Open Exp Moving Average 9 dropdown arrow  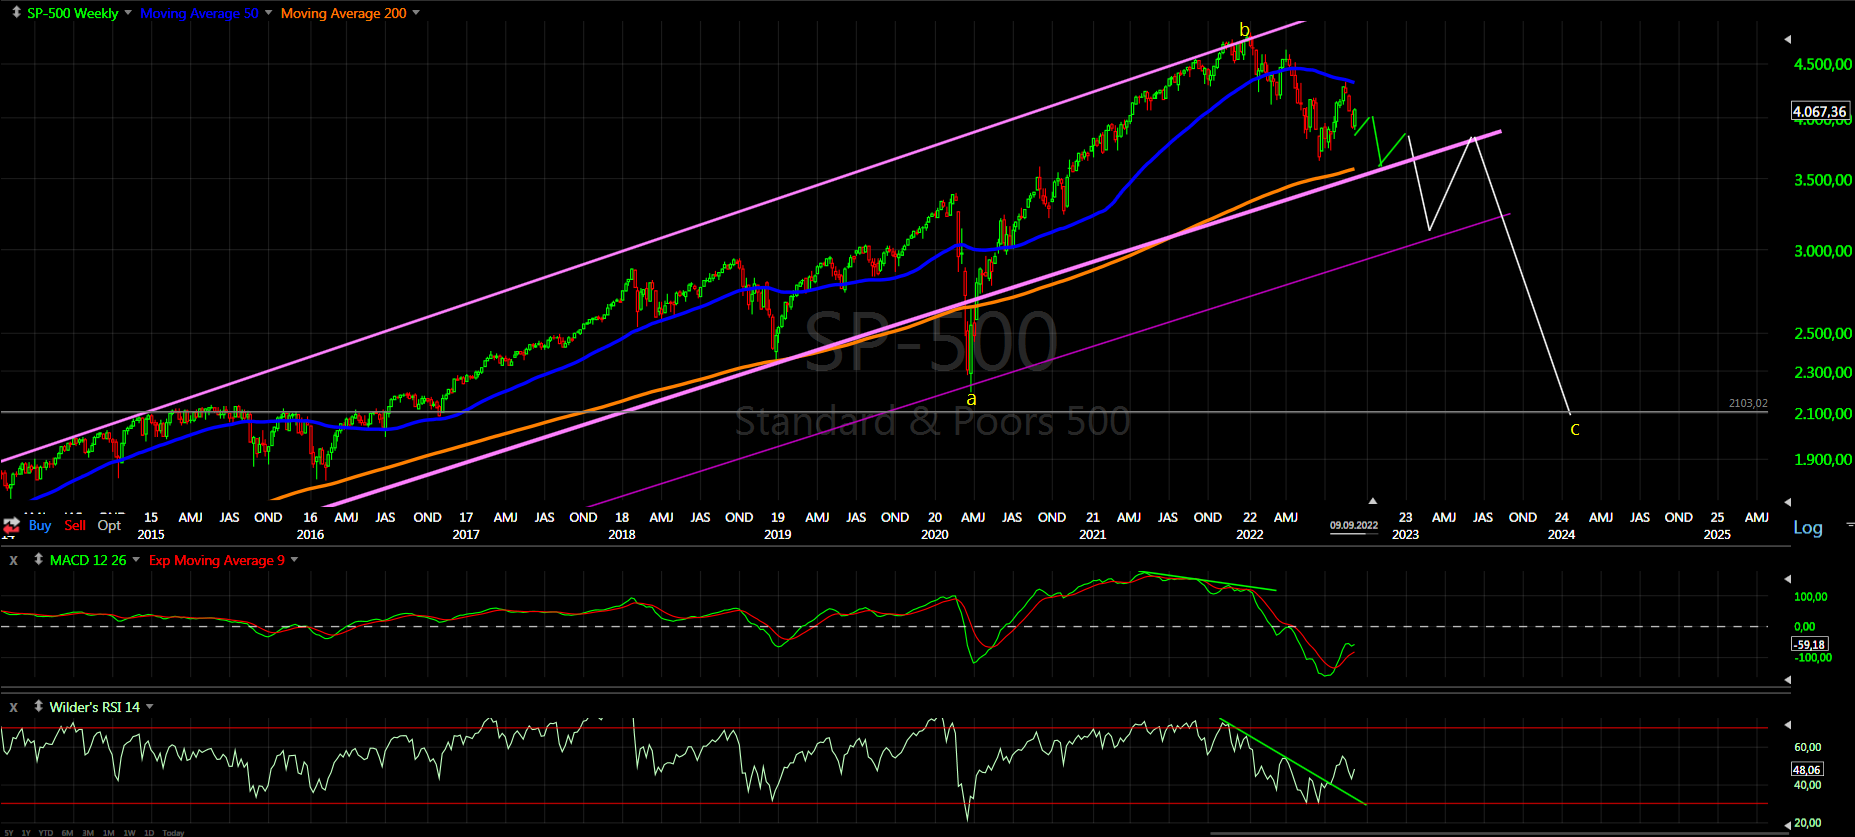point(294,560)
